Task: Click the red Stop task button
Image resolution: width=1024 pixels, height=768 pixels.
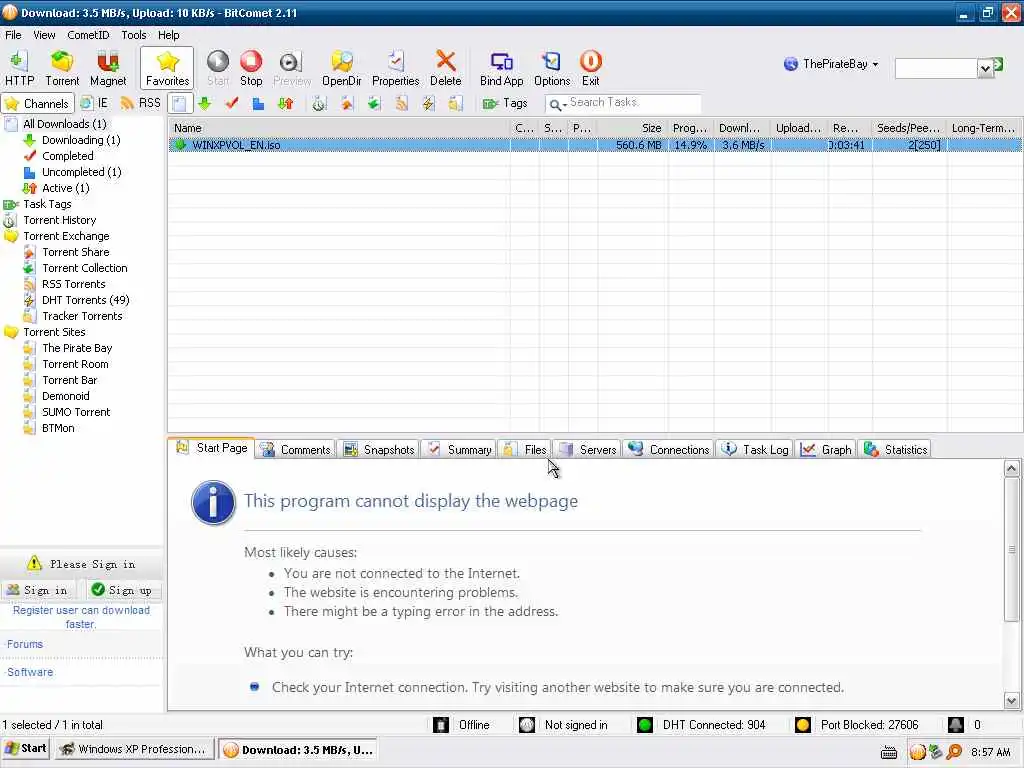Action: (x=251, y=69)
